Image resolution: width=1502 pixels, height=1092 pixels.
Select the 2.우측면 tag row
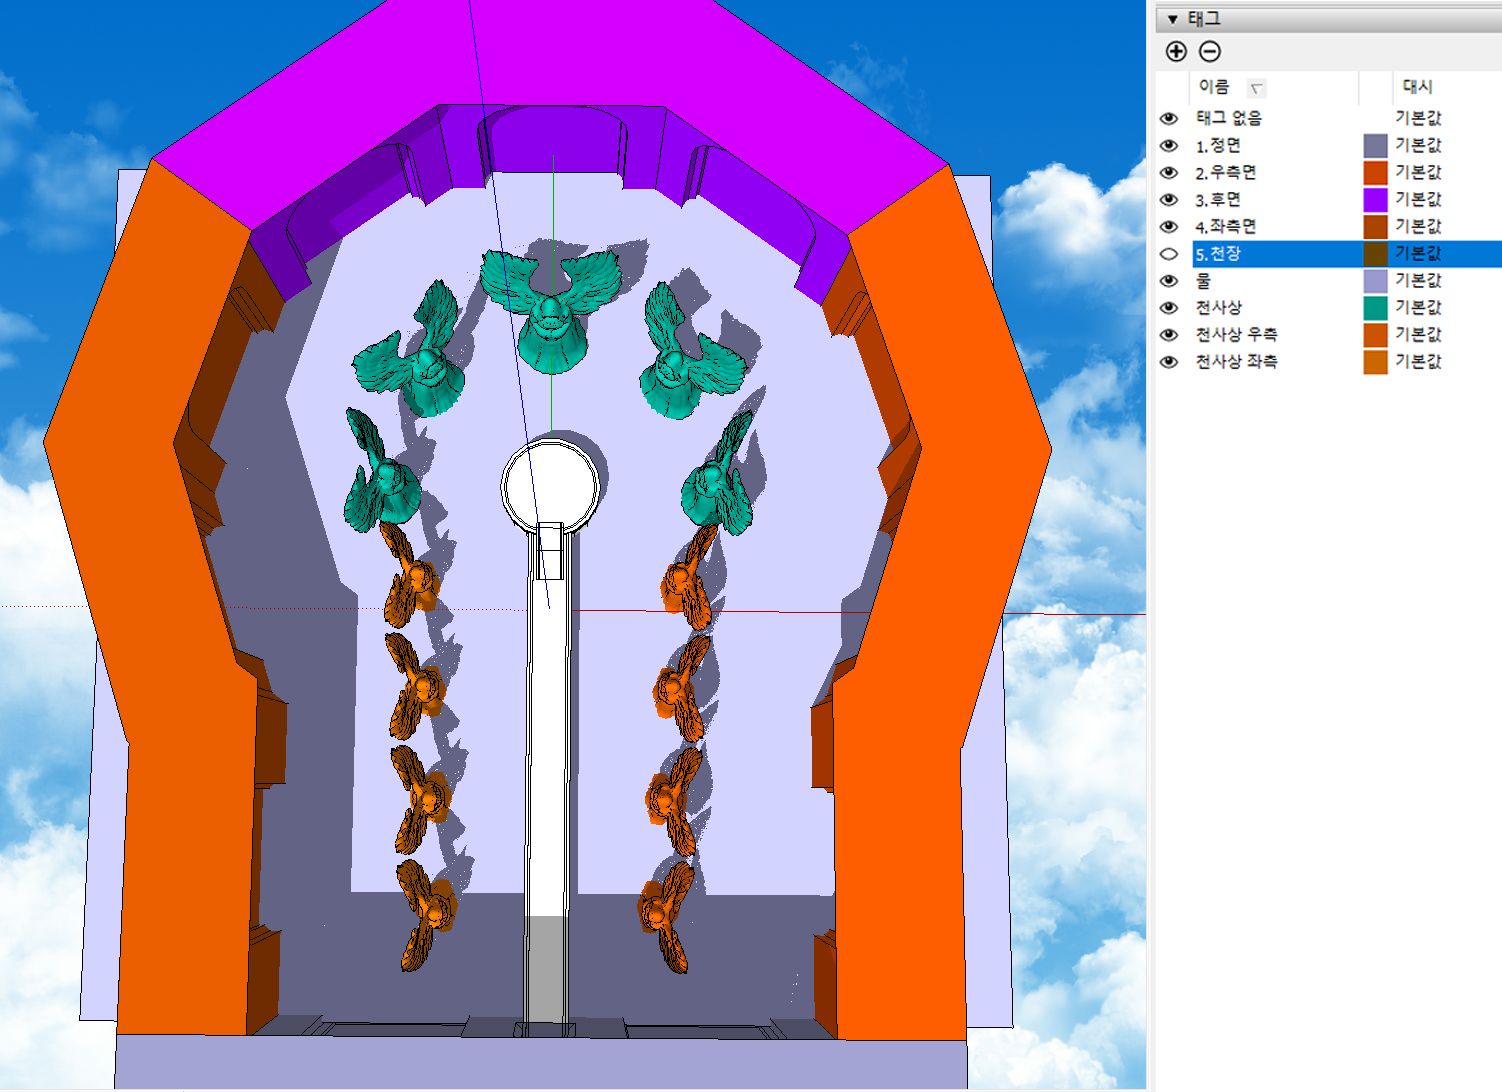pos(1225,173)
